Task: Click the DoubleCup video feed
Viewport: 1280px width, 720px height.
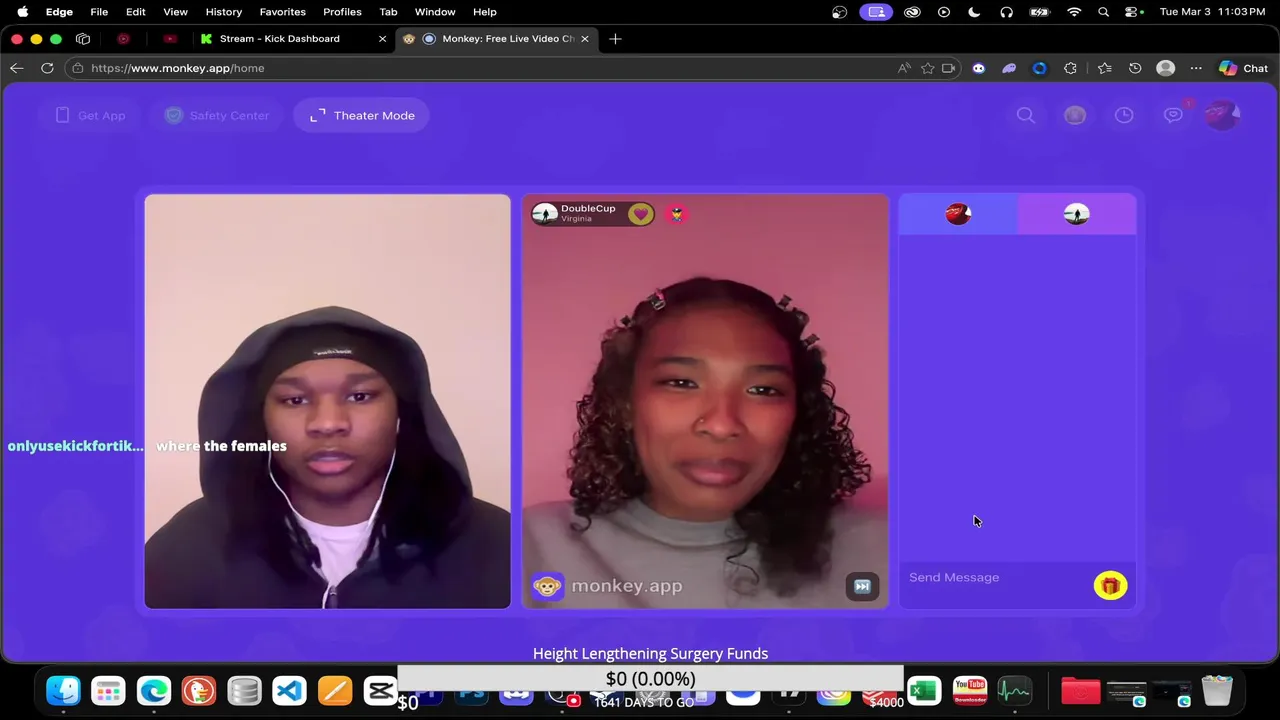Action: point(705,401)
